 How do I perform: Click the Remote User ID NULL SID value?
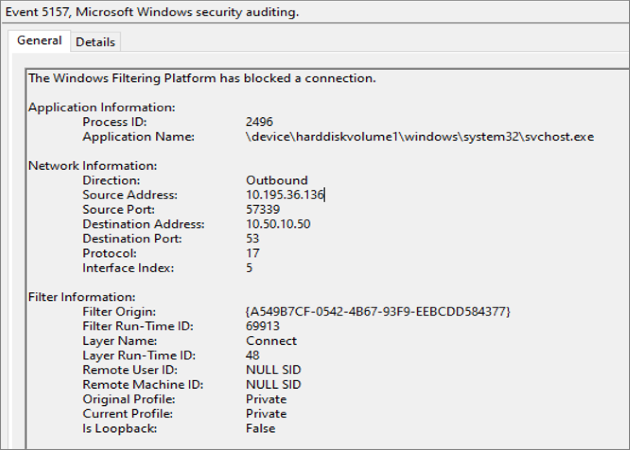tap(273, 370)
